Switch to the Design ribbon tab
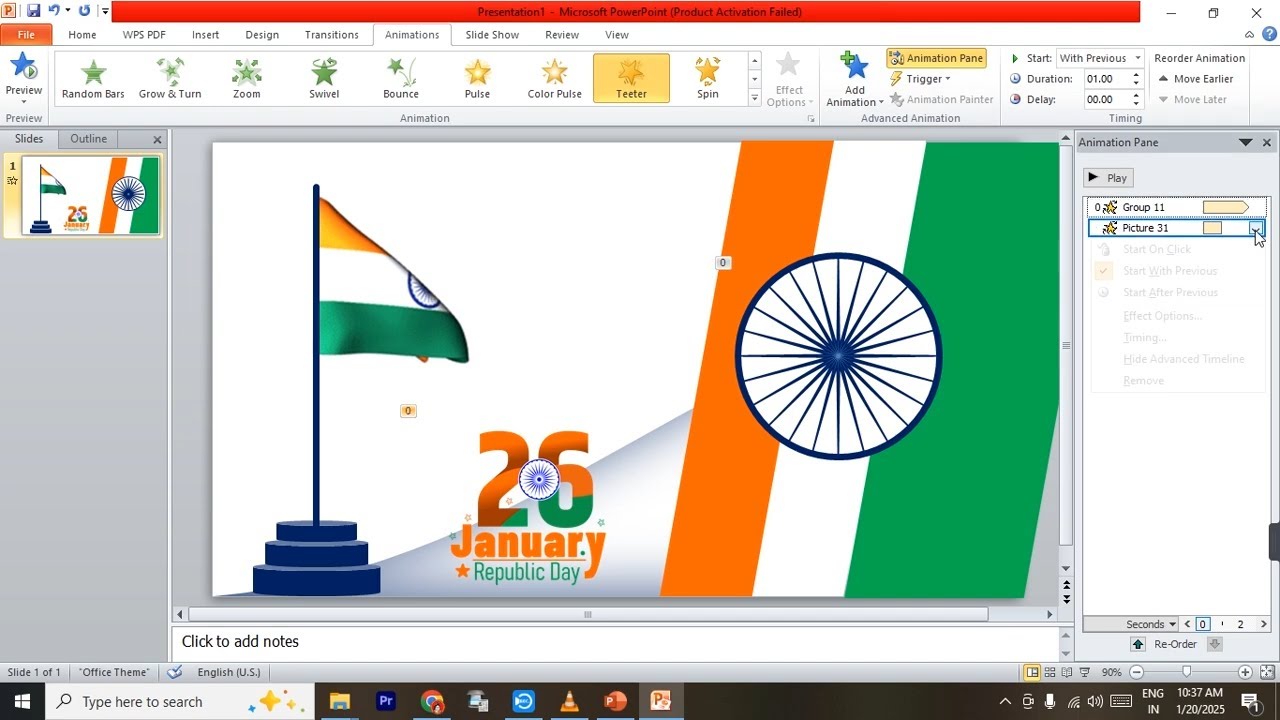The width and height of the screenshot is (1280, 720). pyautogui.click(x=262, y=34)
